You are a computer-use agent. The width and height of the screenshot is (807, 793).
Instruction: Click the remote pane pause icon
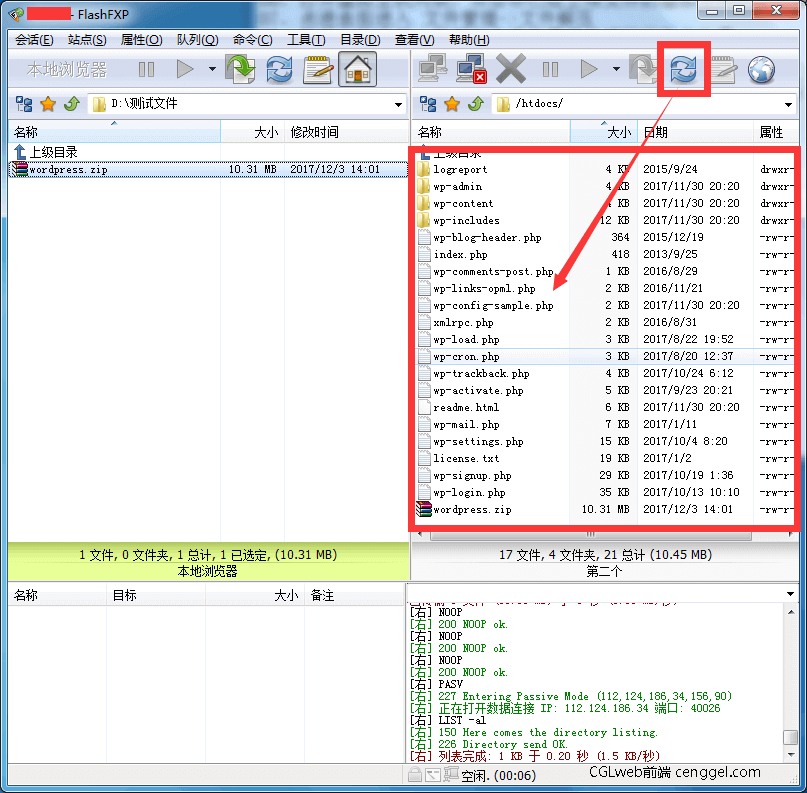click(x=550, y=69)
